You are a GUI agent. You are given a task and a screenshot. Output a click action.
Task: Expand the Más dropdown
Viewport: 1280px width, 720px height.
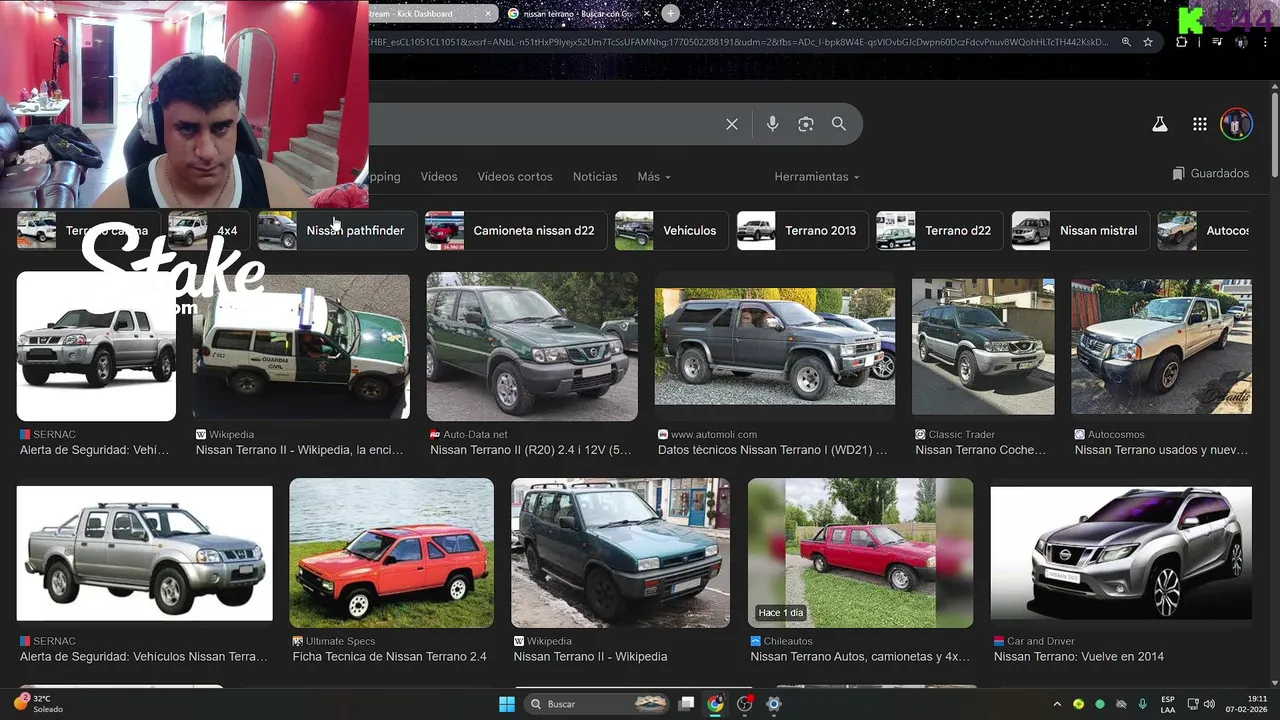pos(654,176)
